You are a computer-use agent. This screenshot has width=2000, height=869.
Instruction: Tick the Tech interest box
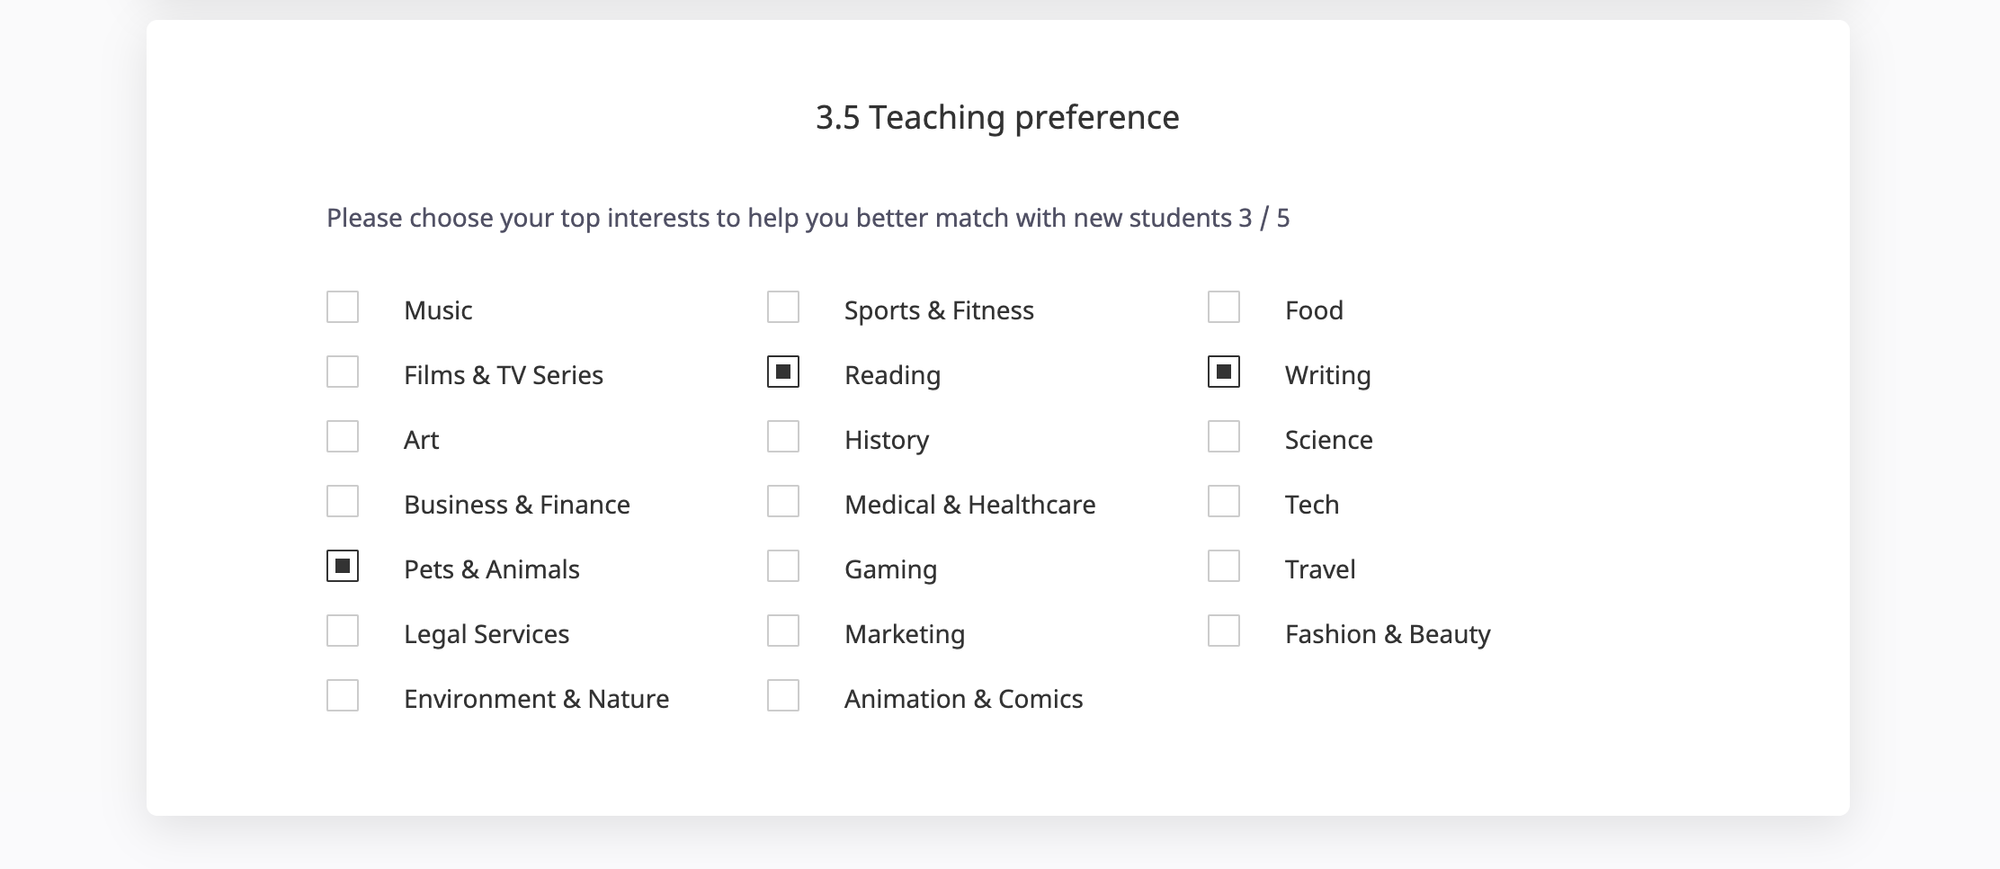point(1223,501)
